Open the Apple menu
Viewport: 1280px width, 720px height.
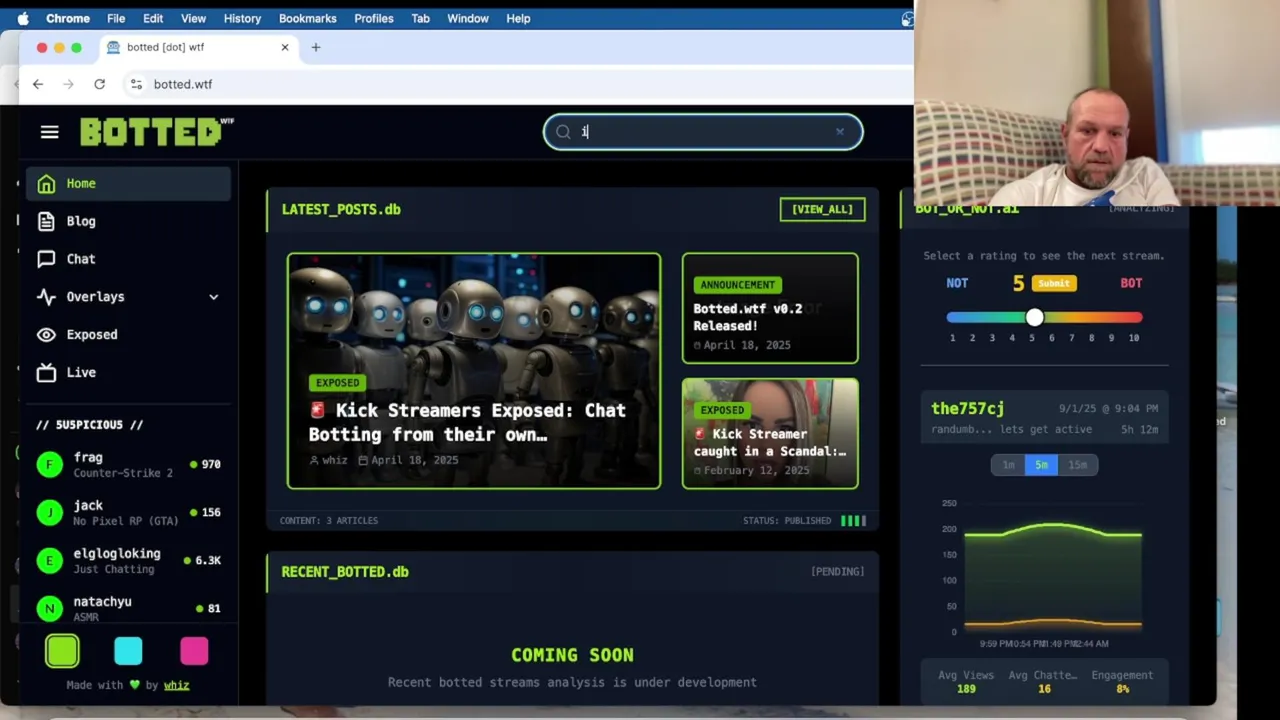click(x=23, y=18)
